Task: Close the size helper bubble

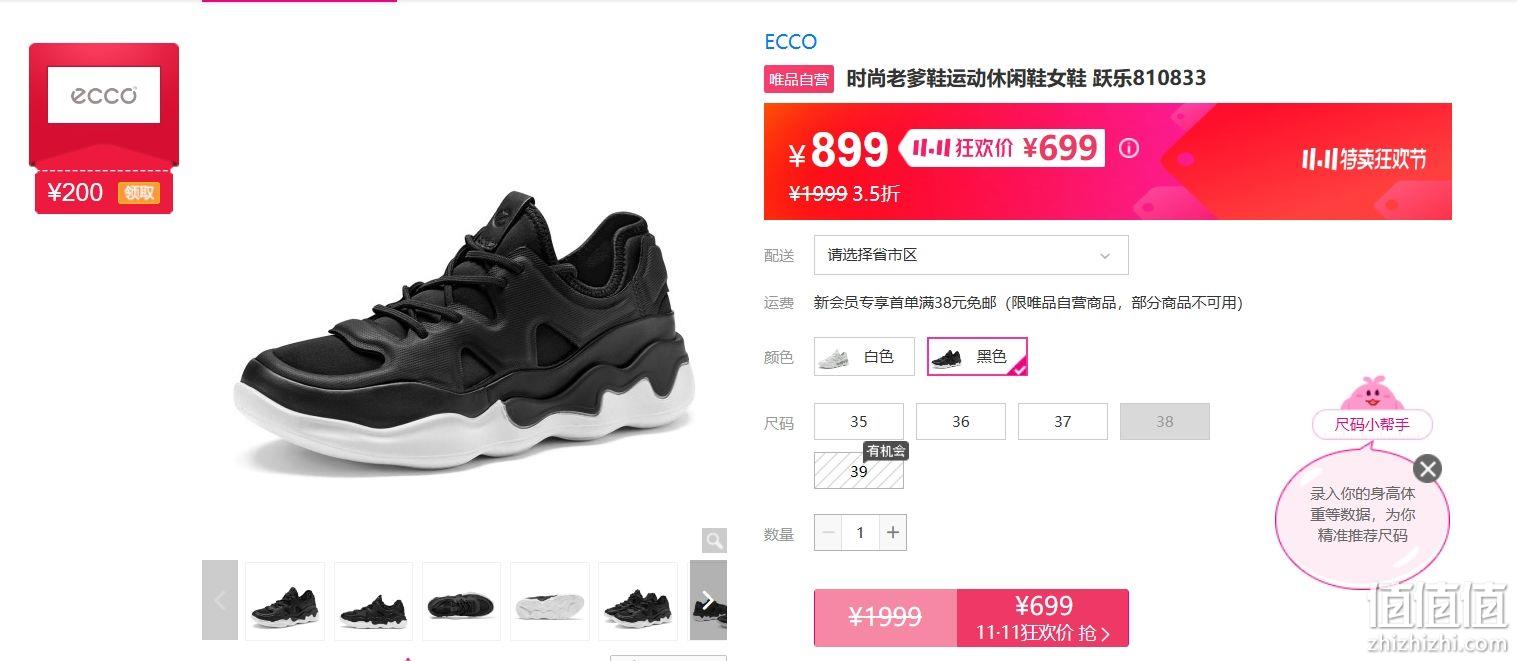Action: point(1428,468)
